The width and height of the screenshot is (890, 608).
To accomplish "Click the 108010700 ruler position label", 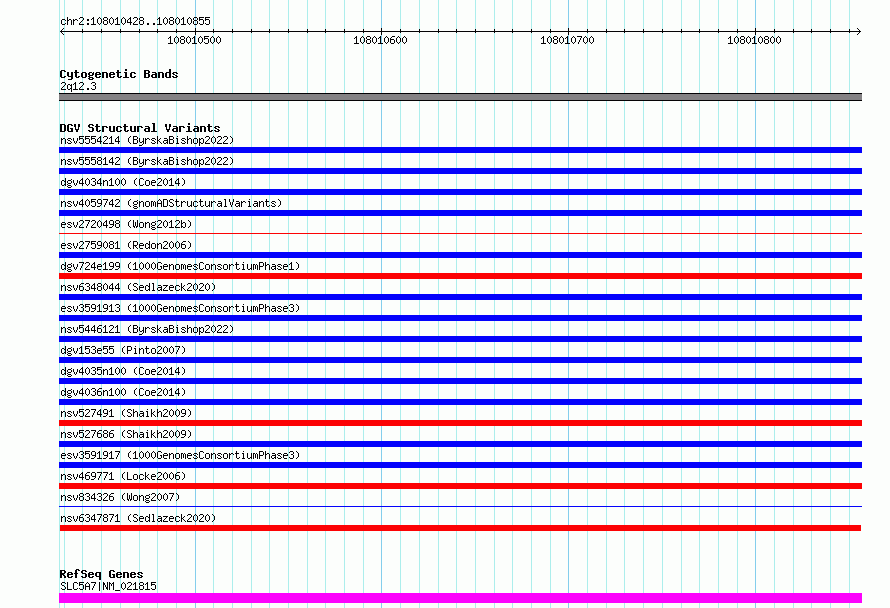I will coord(567,40).
